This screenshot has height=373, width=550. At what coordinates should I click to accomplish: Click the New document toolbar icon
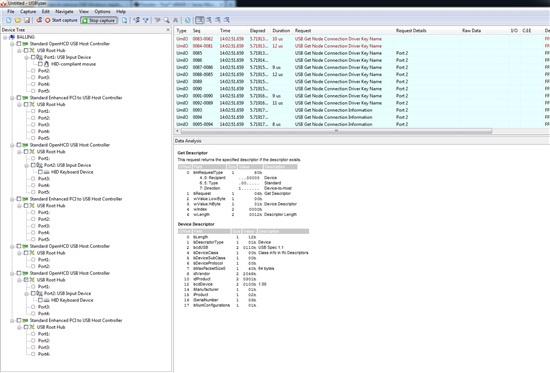(x=9, y=20)
